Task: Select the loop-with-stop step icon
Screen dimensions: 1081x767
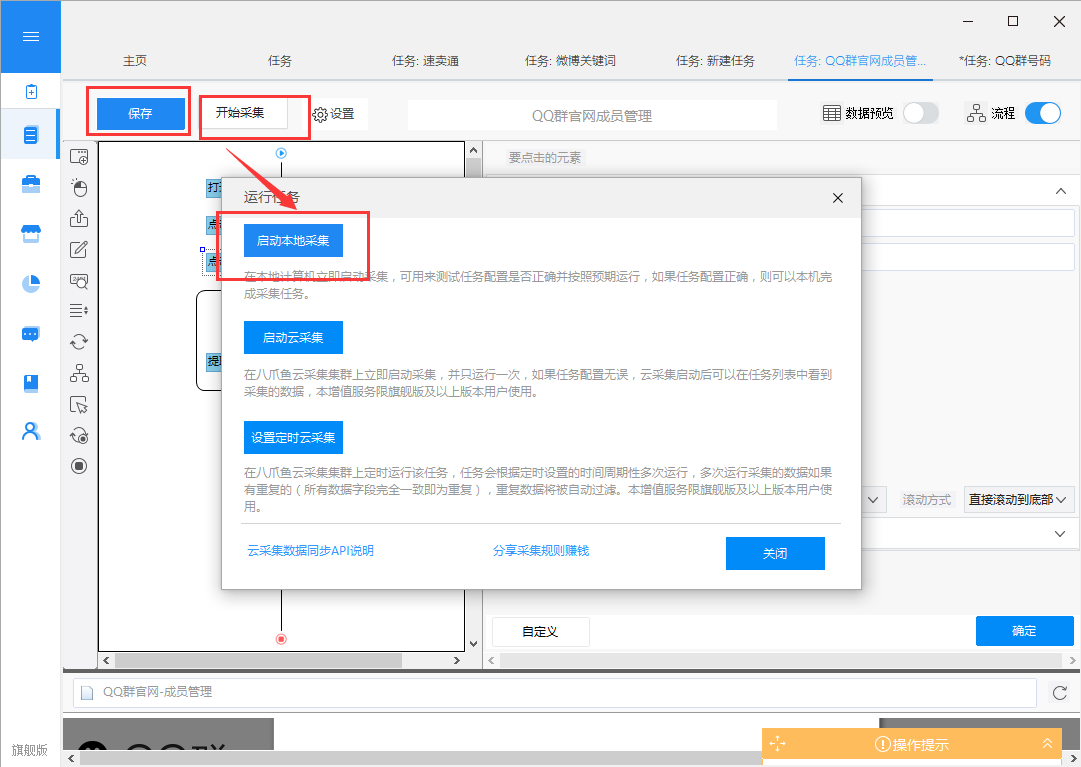Action: pos(79,436)
